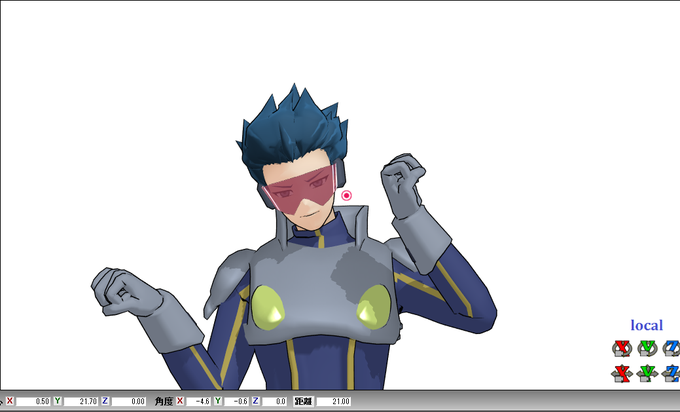Screen dimensions: 680x412
Task: Click the red X rotation handle icon
Action: click(622, 348)
